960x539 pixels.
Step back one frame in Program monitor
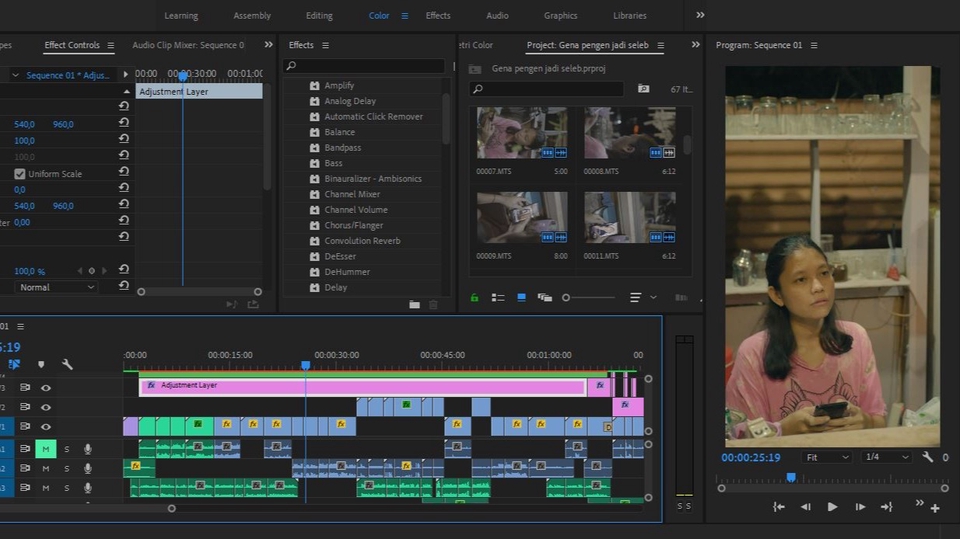tap(805, 507)
